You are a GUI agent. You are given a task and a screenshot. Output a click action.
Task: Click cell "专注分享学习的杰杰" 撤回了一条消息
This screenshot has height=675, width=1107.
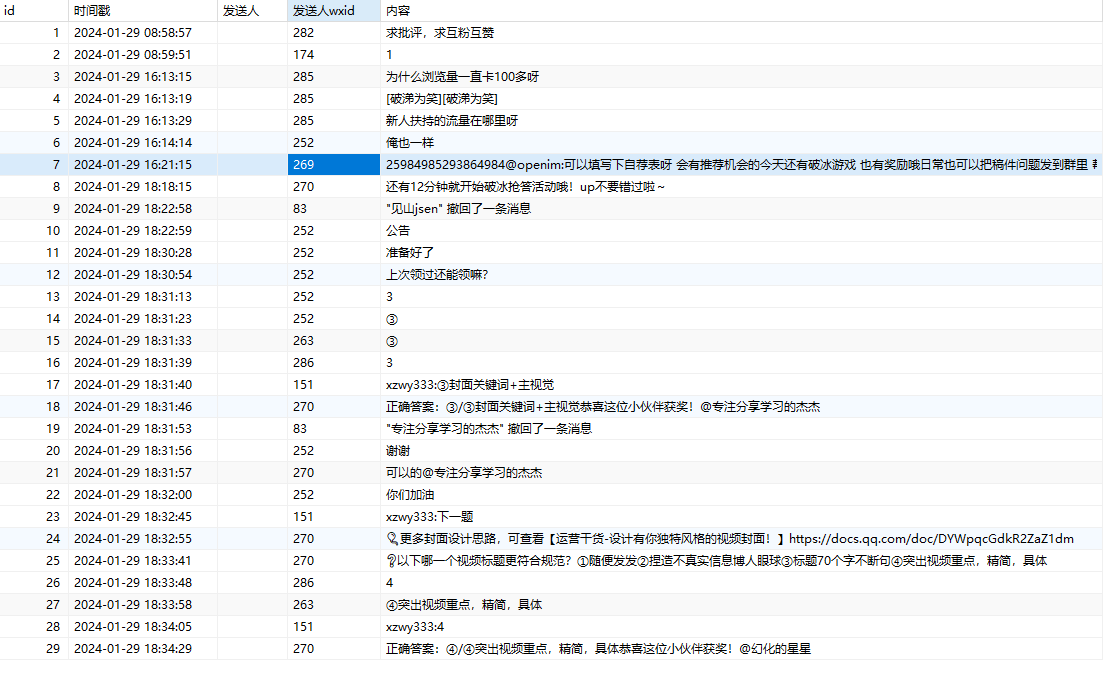pos(741,429)
